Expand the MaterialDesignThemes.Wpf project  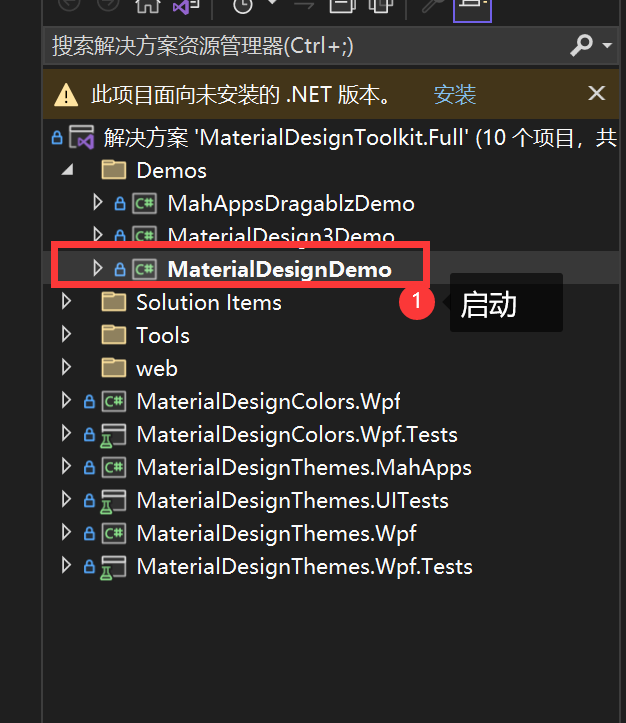[66, 533]
